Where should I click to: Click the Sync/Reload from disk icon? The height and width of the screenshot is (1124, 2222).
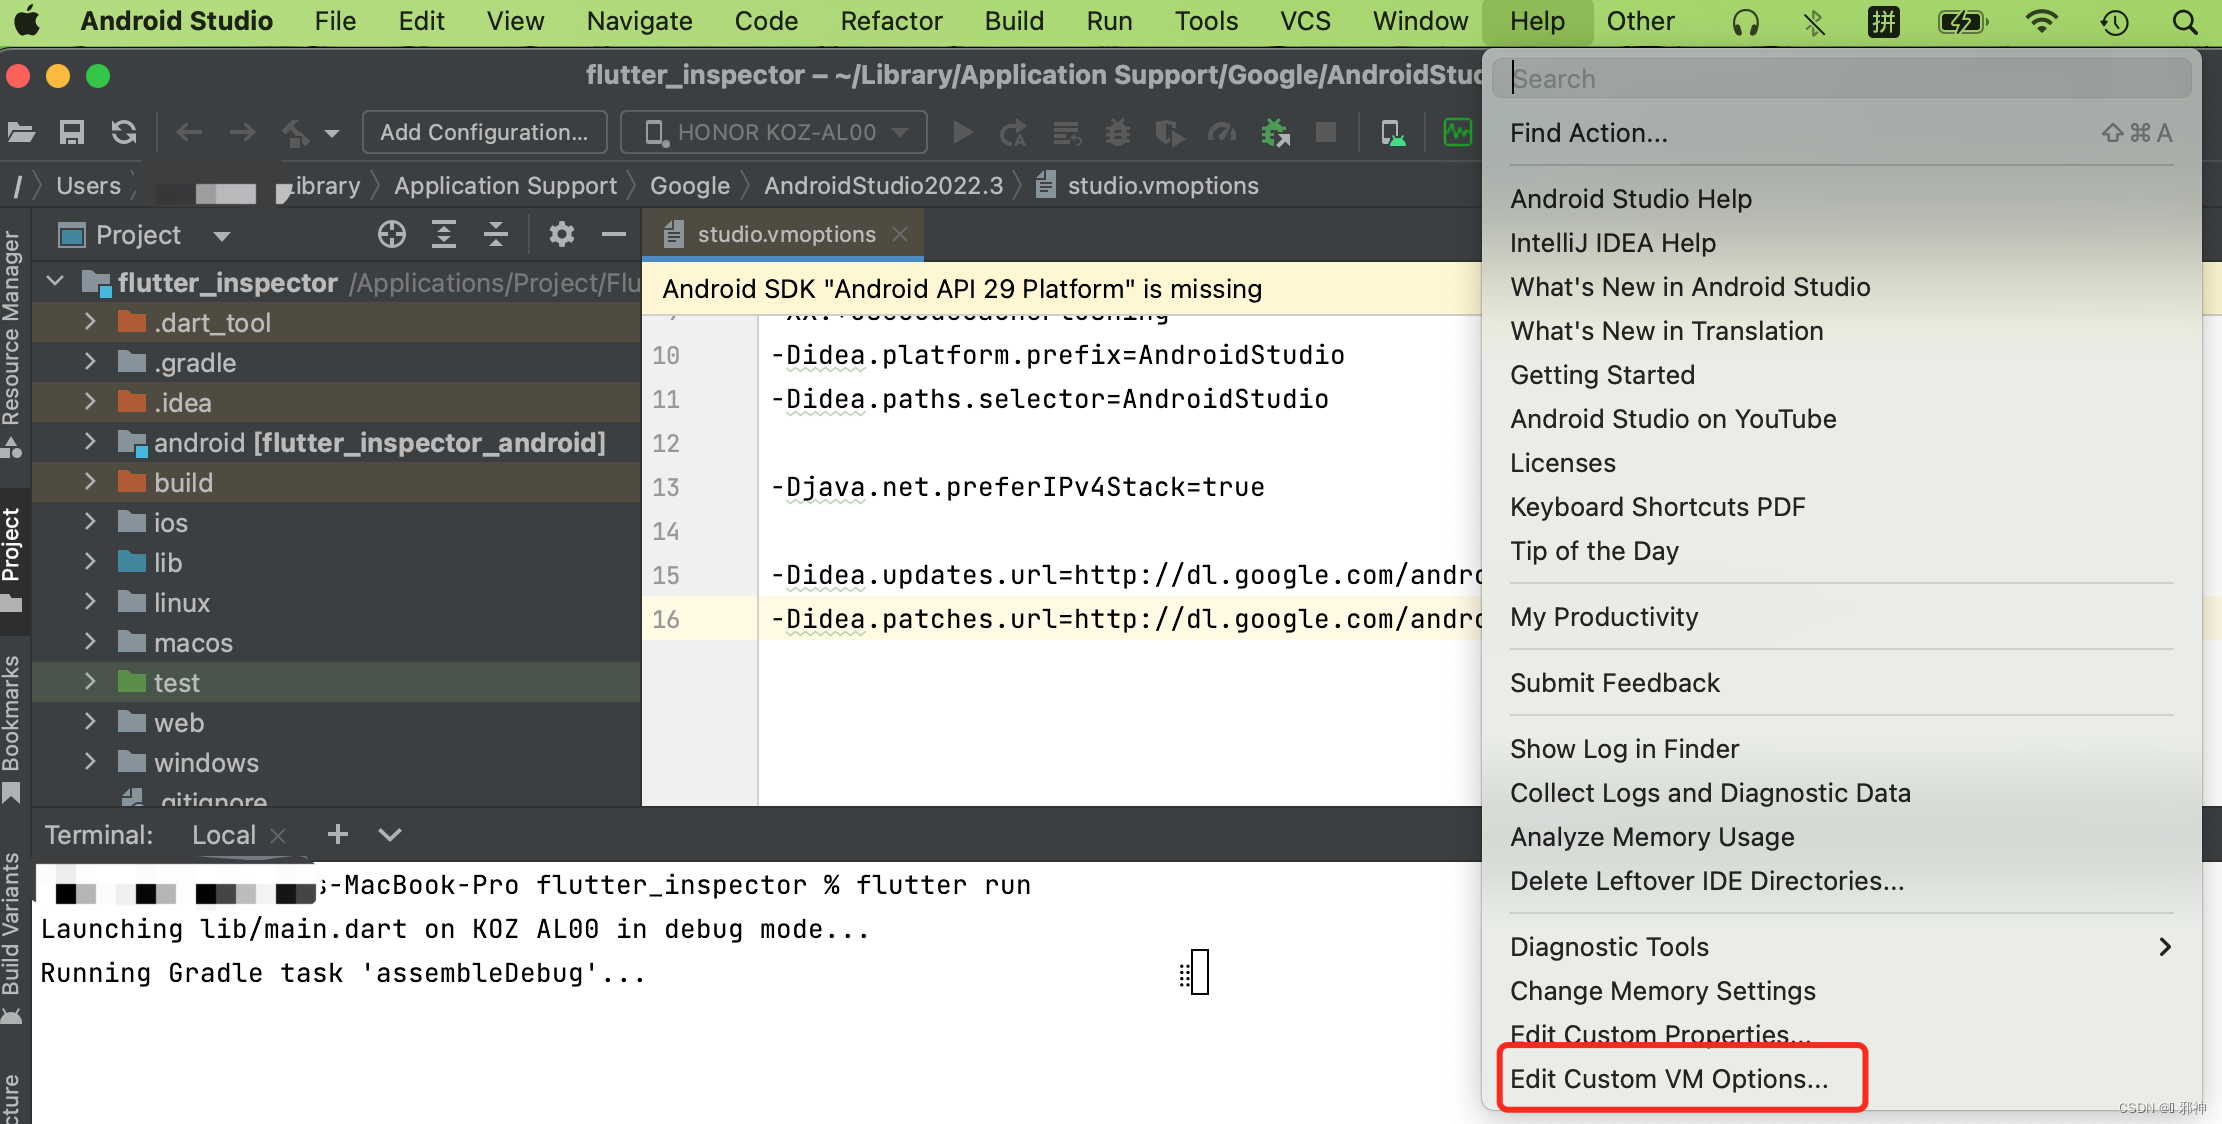coord(124,132)
